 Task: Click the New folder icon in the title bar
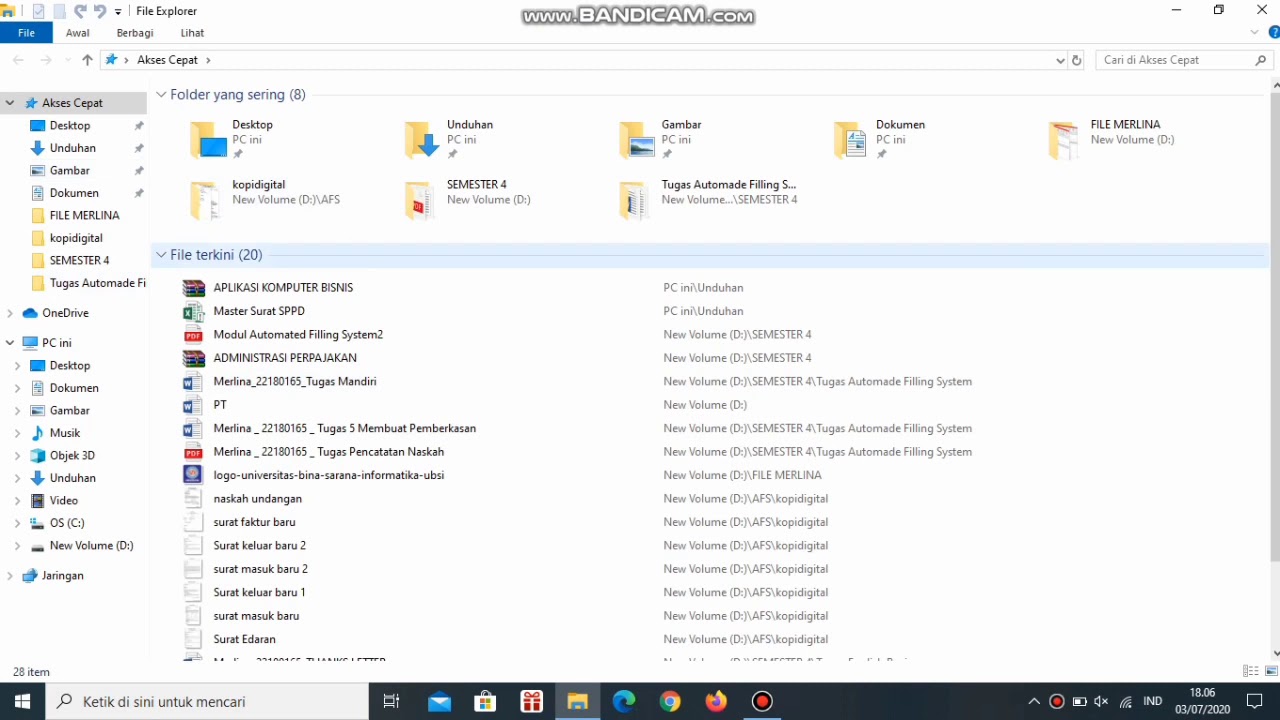(x=59, y=11)
